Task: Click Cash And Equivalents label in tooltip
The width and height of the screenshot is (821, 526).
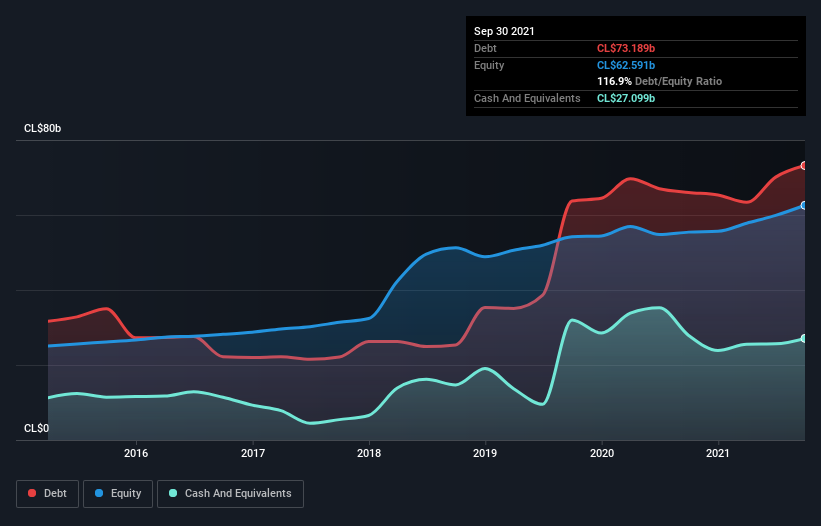Action: click(x=527, y=98)
